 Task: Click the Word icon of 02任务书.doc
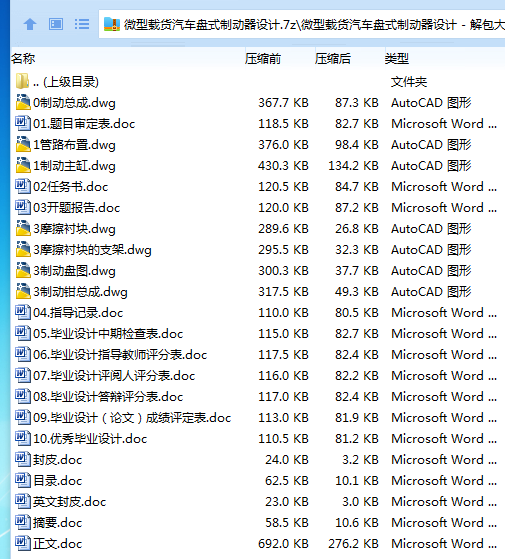(x=23, y=186)
